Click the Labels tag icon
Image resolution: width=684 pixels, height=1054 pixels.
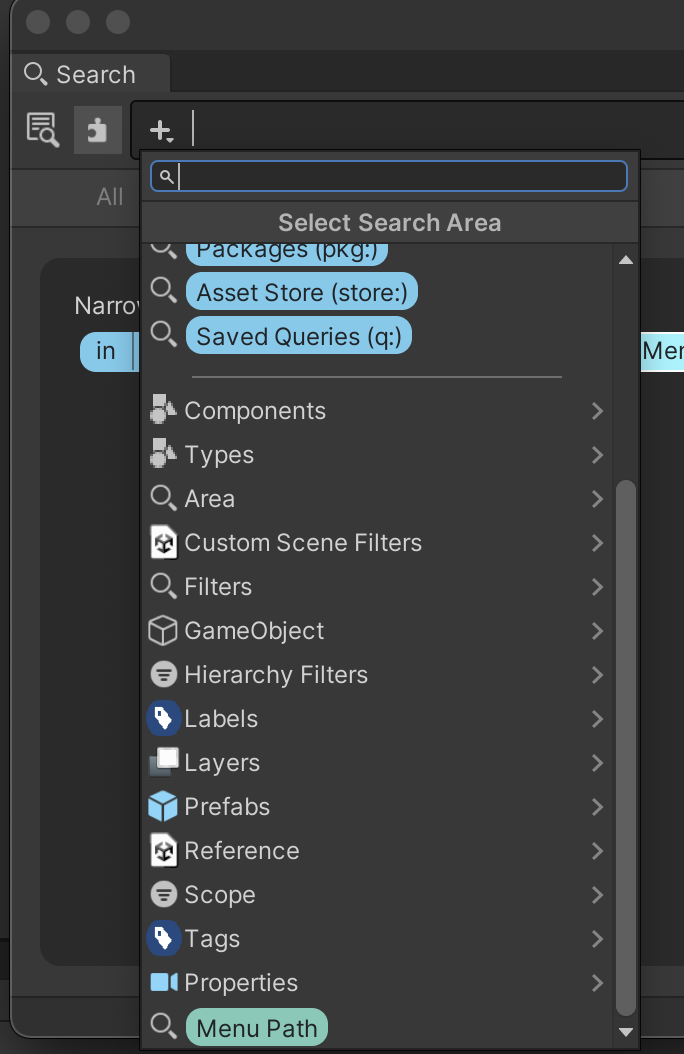163,719
